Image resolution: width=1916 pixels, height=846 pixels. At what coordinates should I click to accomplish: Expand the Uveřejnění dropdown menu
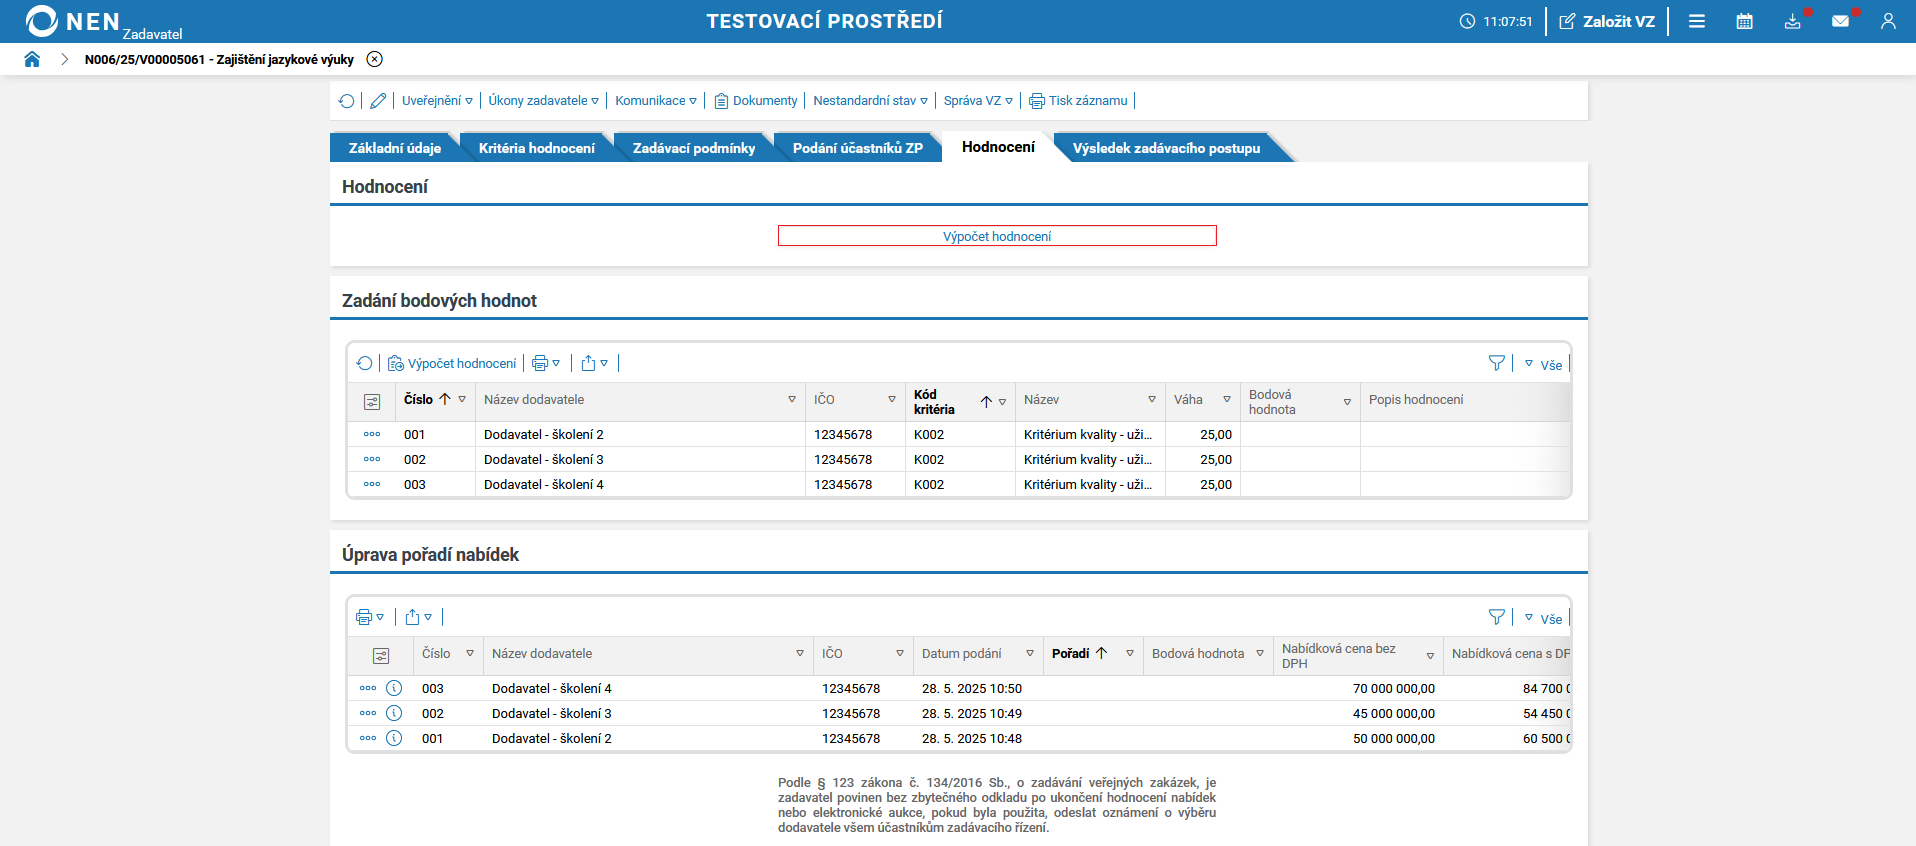[437, 101]
